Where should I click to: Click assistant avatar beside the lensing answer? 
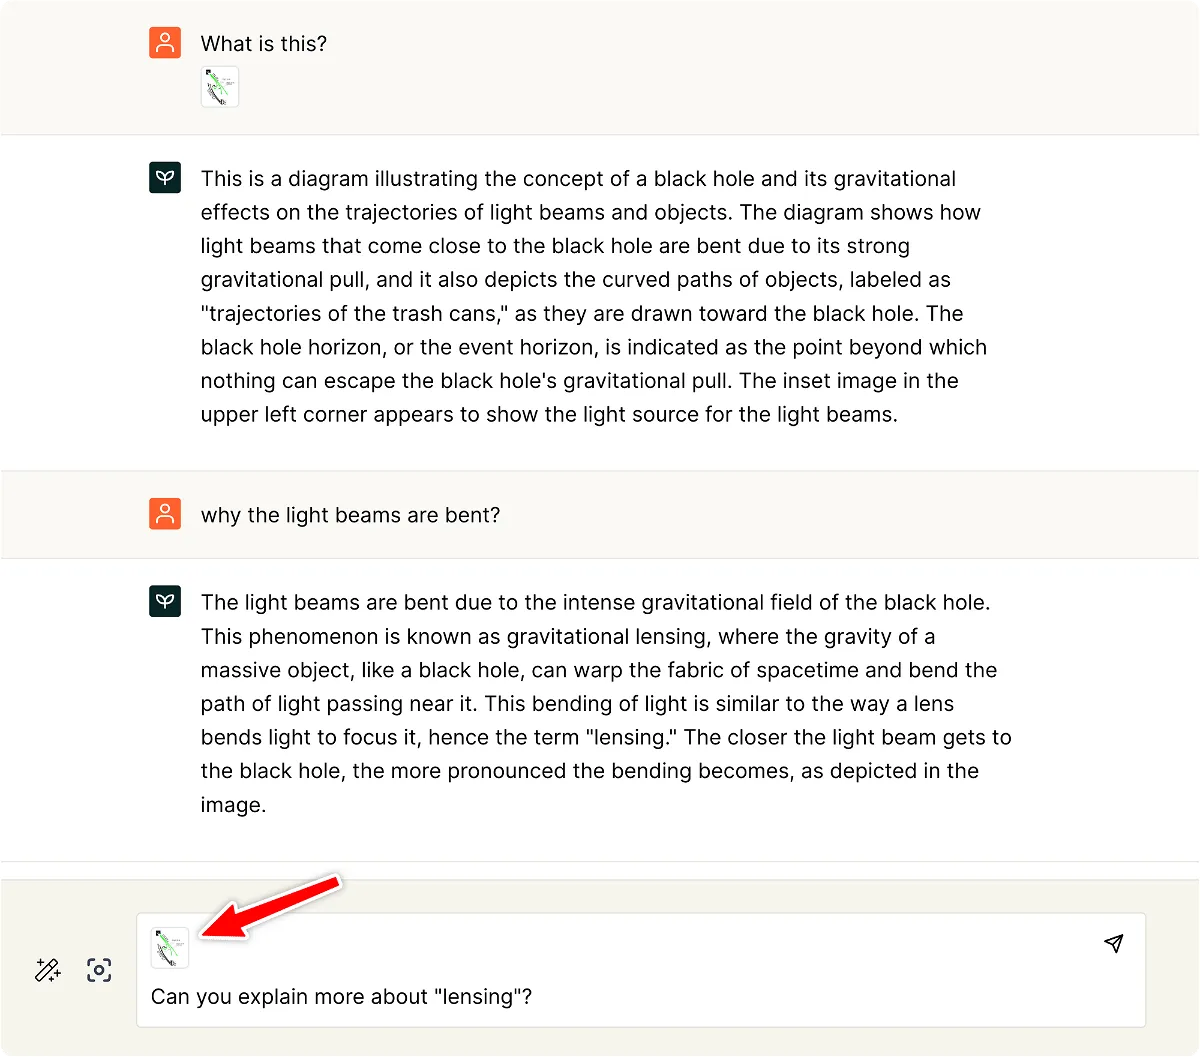click(165, 601)
